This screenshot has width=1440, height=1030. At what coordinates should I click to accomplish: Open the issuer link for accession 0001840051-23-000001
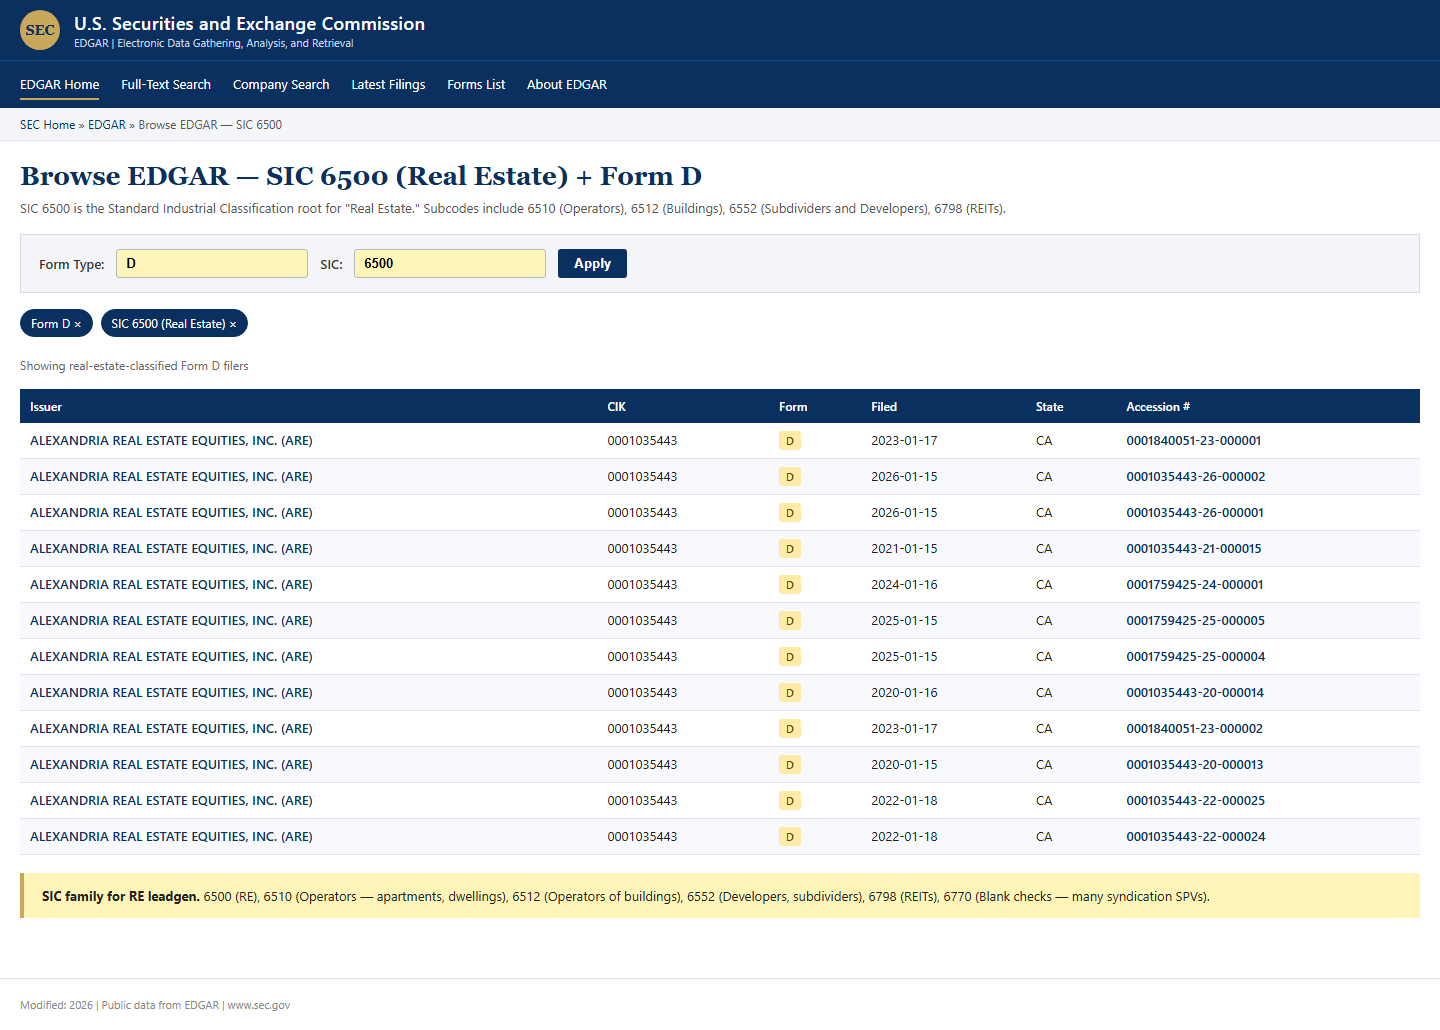pyautogui.click(x=171, y=441)
